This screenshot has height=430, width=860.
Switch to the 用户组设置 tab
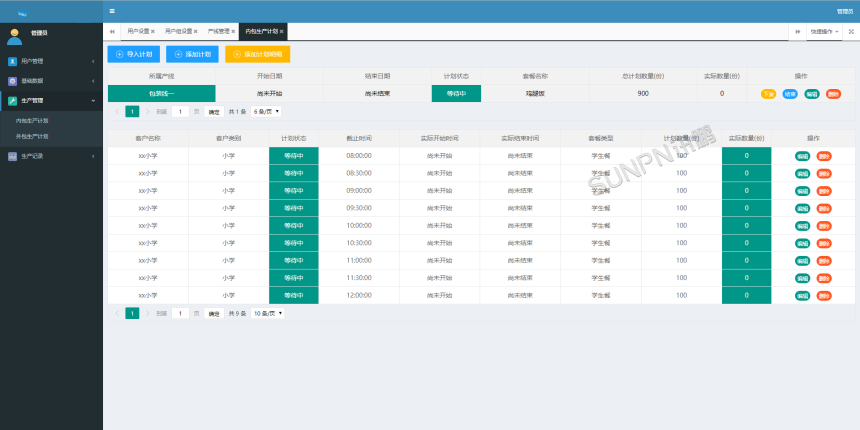coord(177,32)
